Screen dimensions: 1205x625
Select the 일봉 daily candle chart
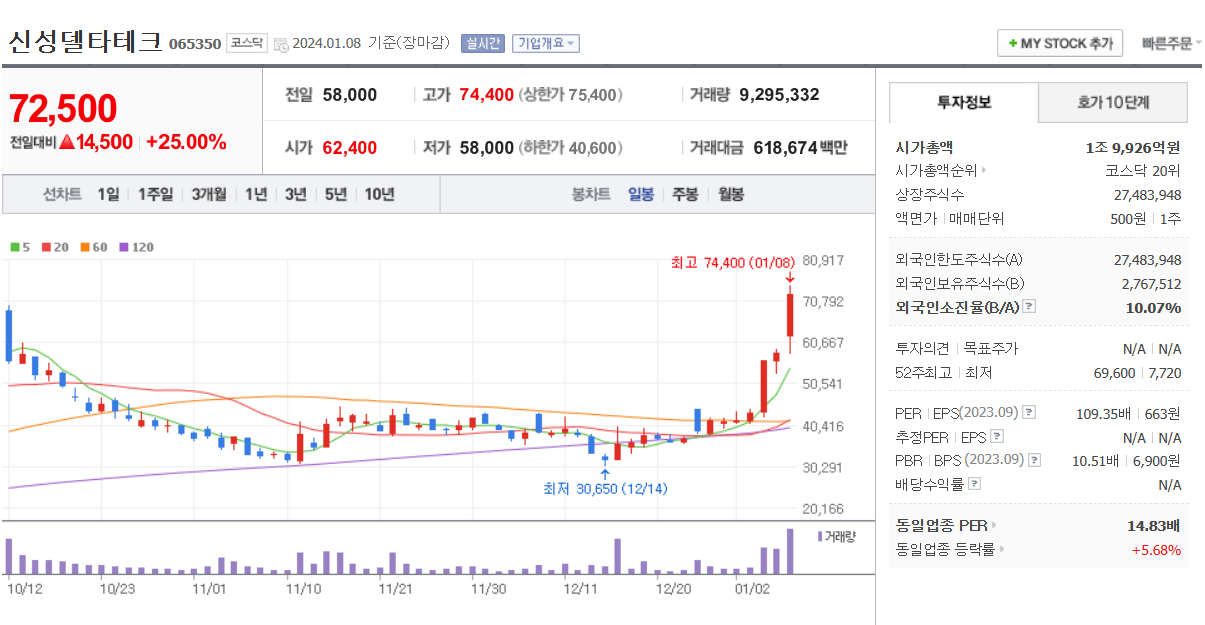[x=641, y=194]
